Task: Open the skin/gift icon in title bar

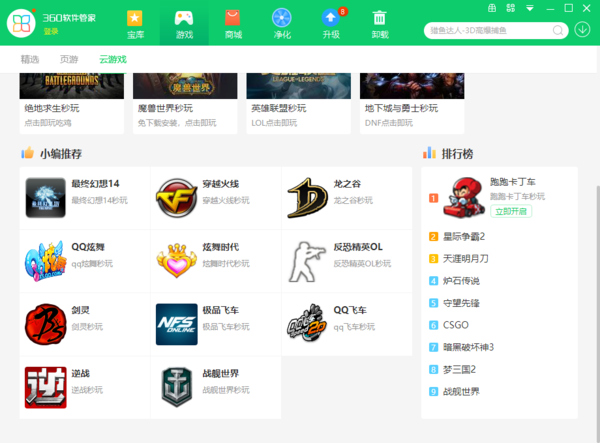Action: tap(492, 8)
